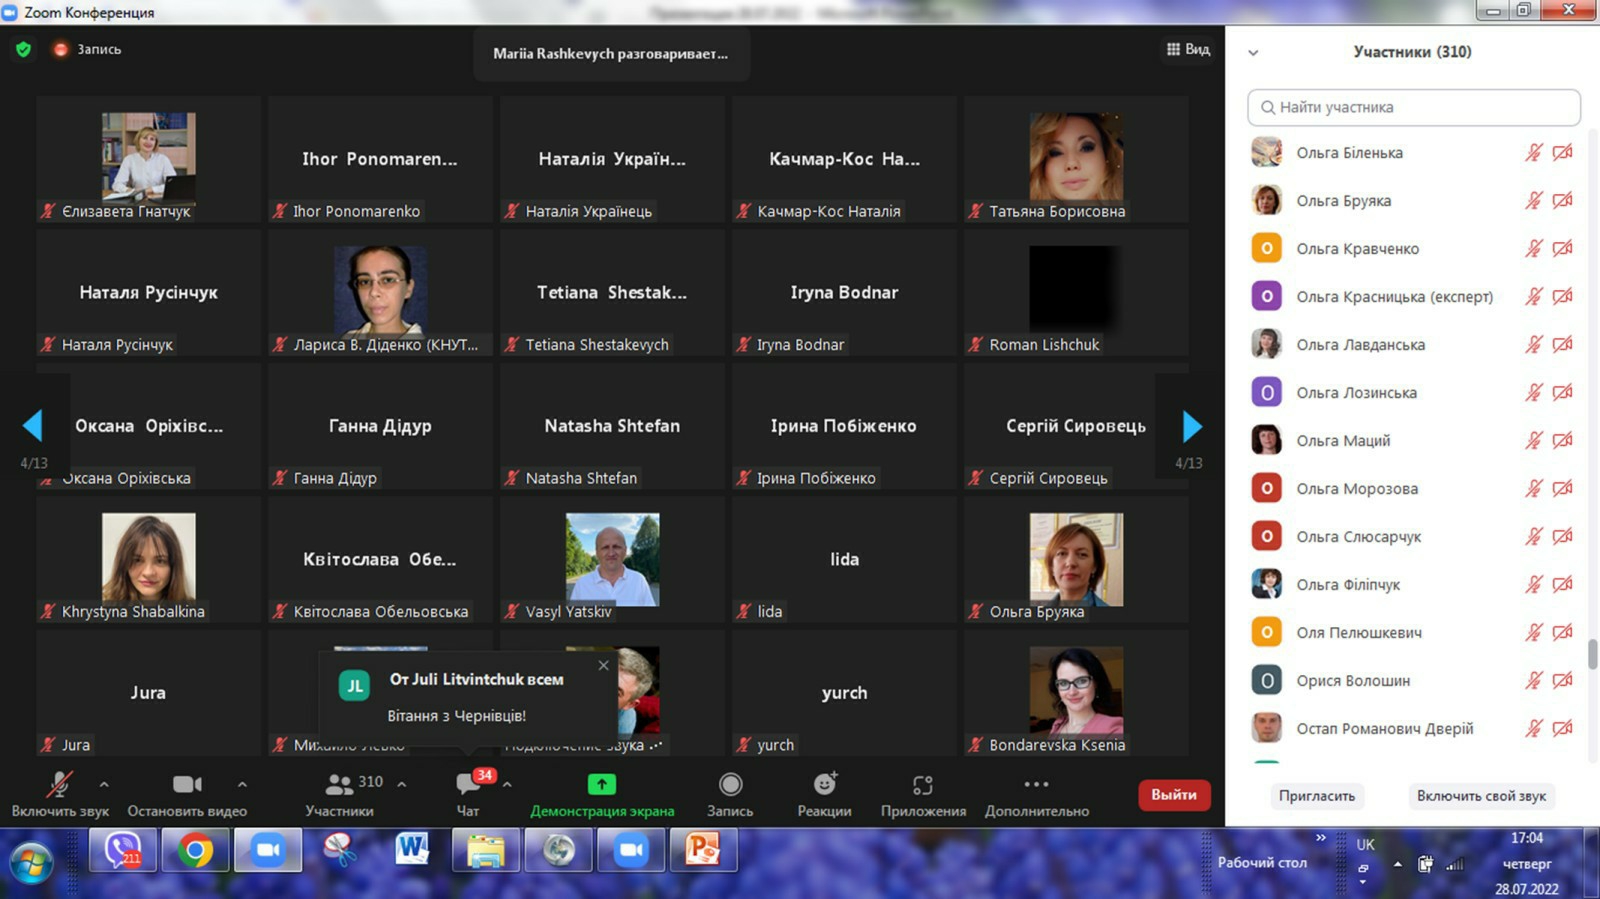Go to previous gallery page arrow

point(33,427)
